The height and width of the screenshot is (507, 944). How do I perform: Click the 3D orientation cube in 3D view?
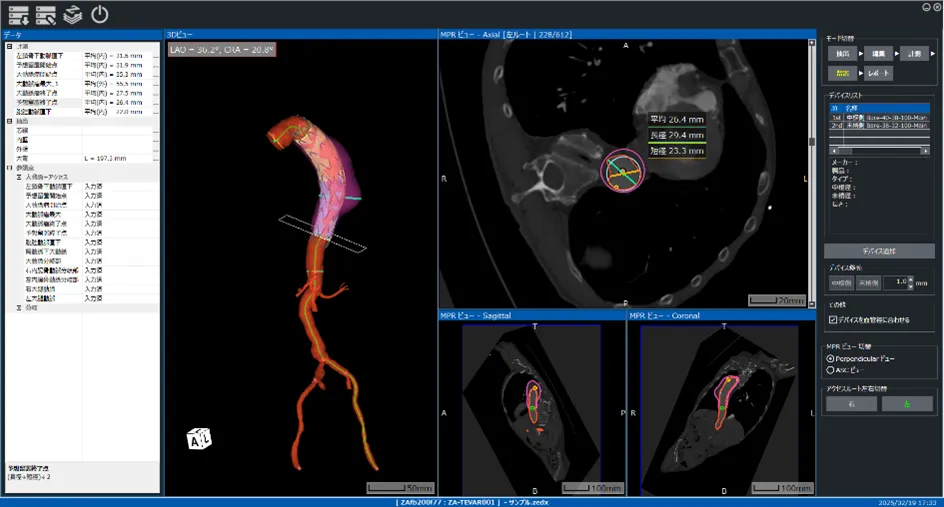200,437
